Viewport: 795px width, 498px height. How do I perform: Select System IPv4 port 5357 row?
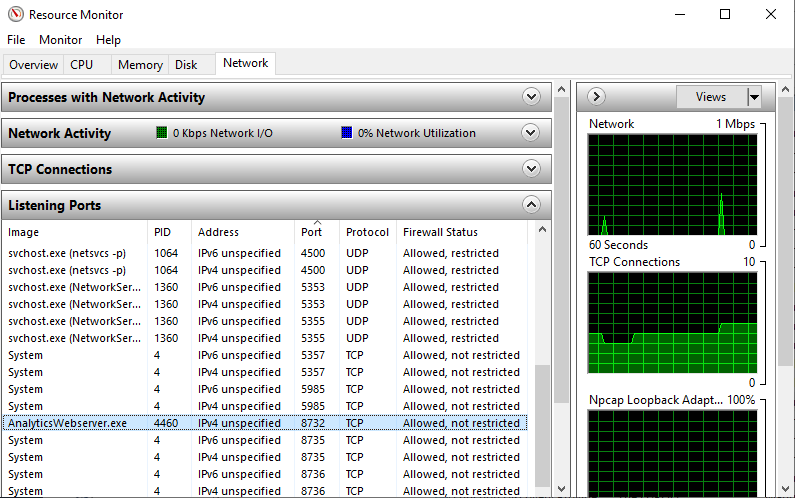click(265, 372)
